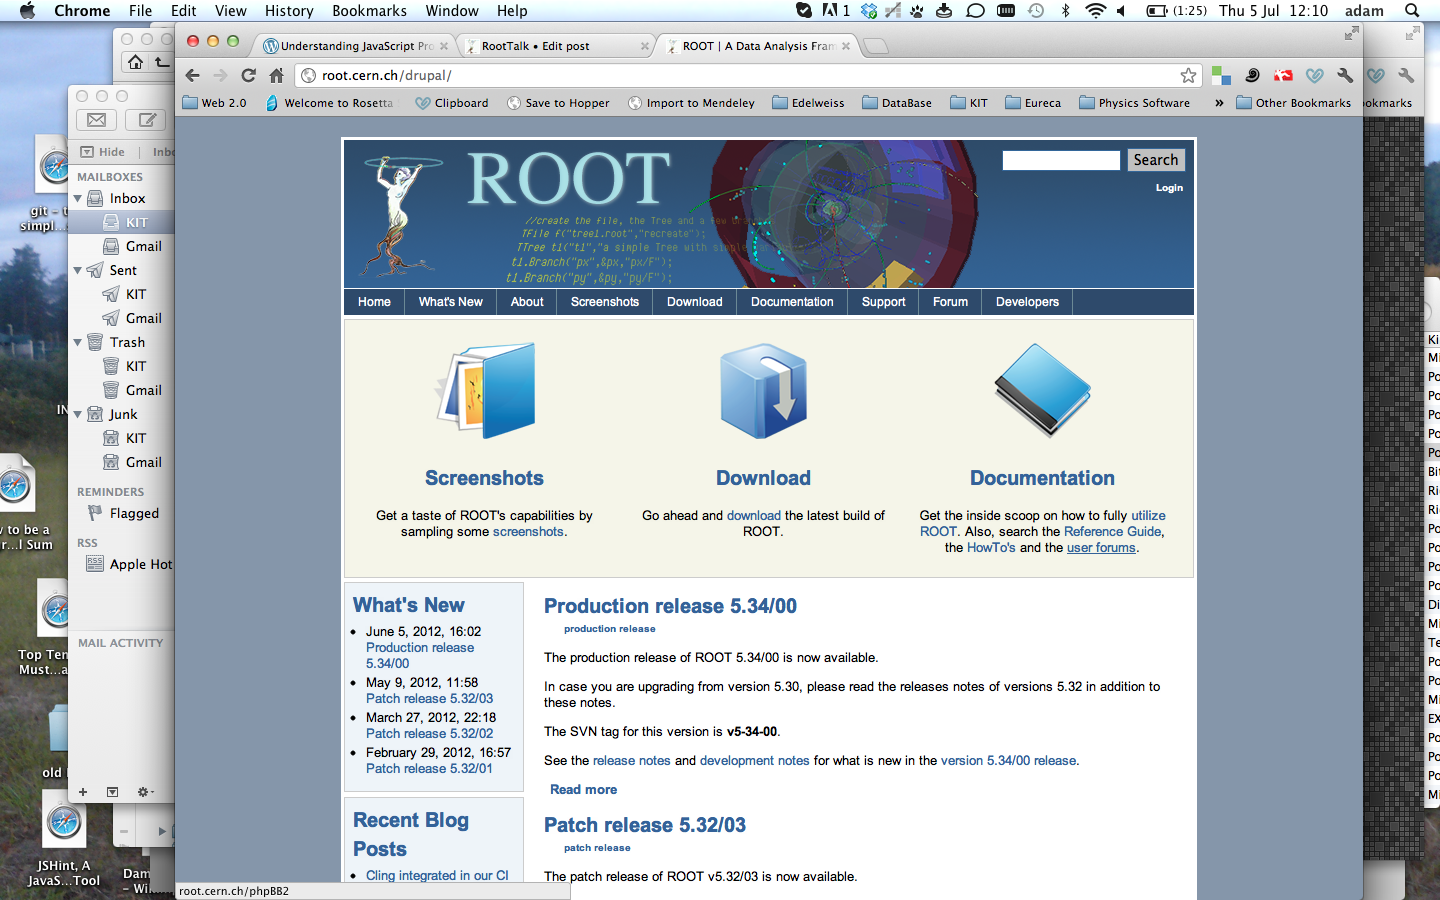Collapse the Inbox mailbox group

pos(78,199)
